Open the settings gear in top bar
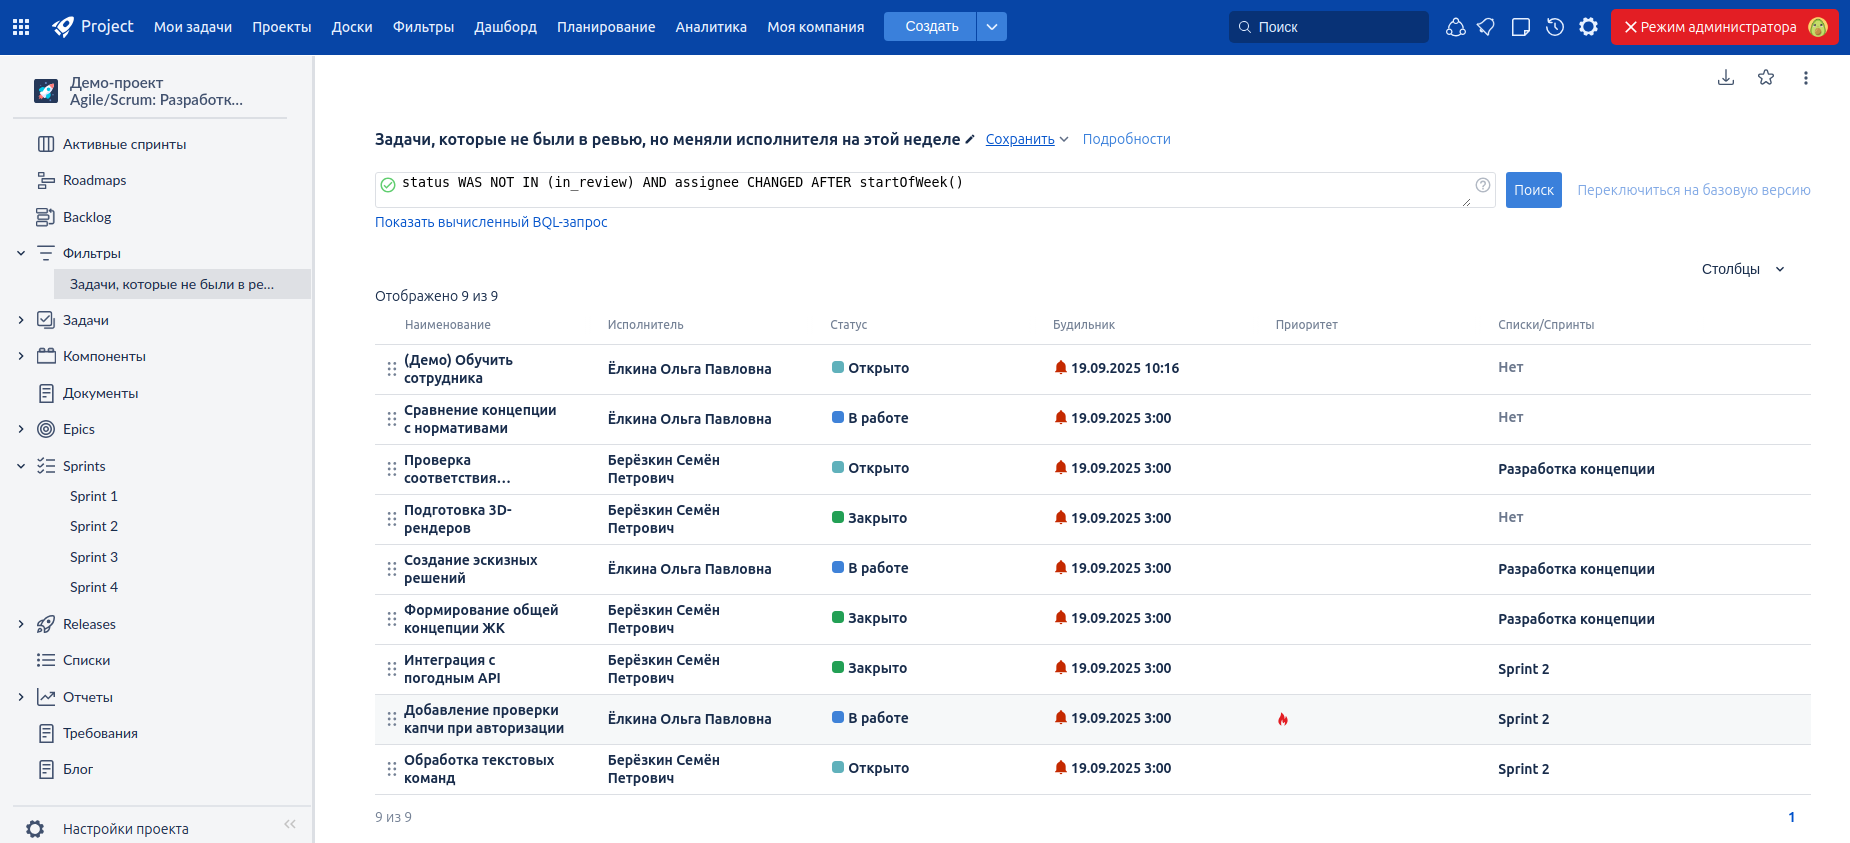The image size is (1850, 843). 1588,27
